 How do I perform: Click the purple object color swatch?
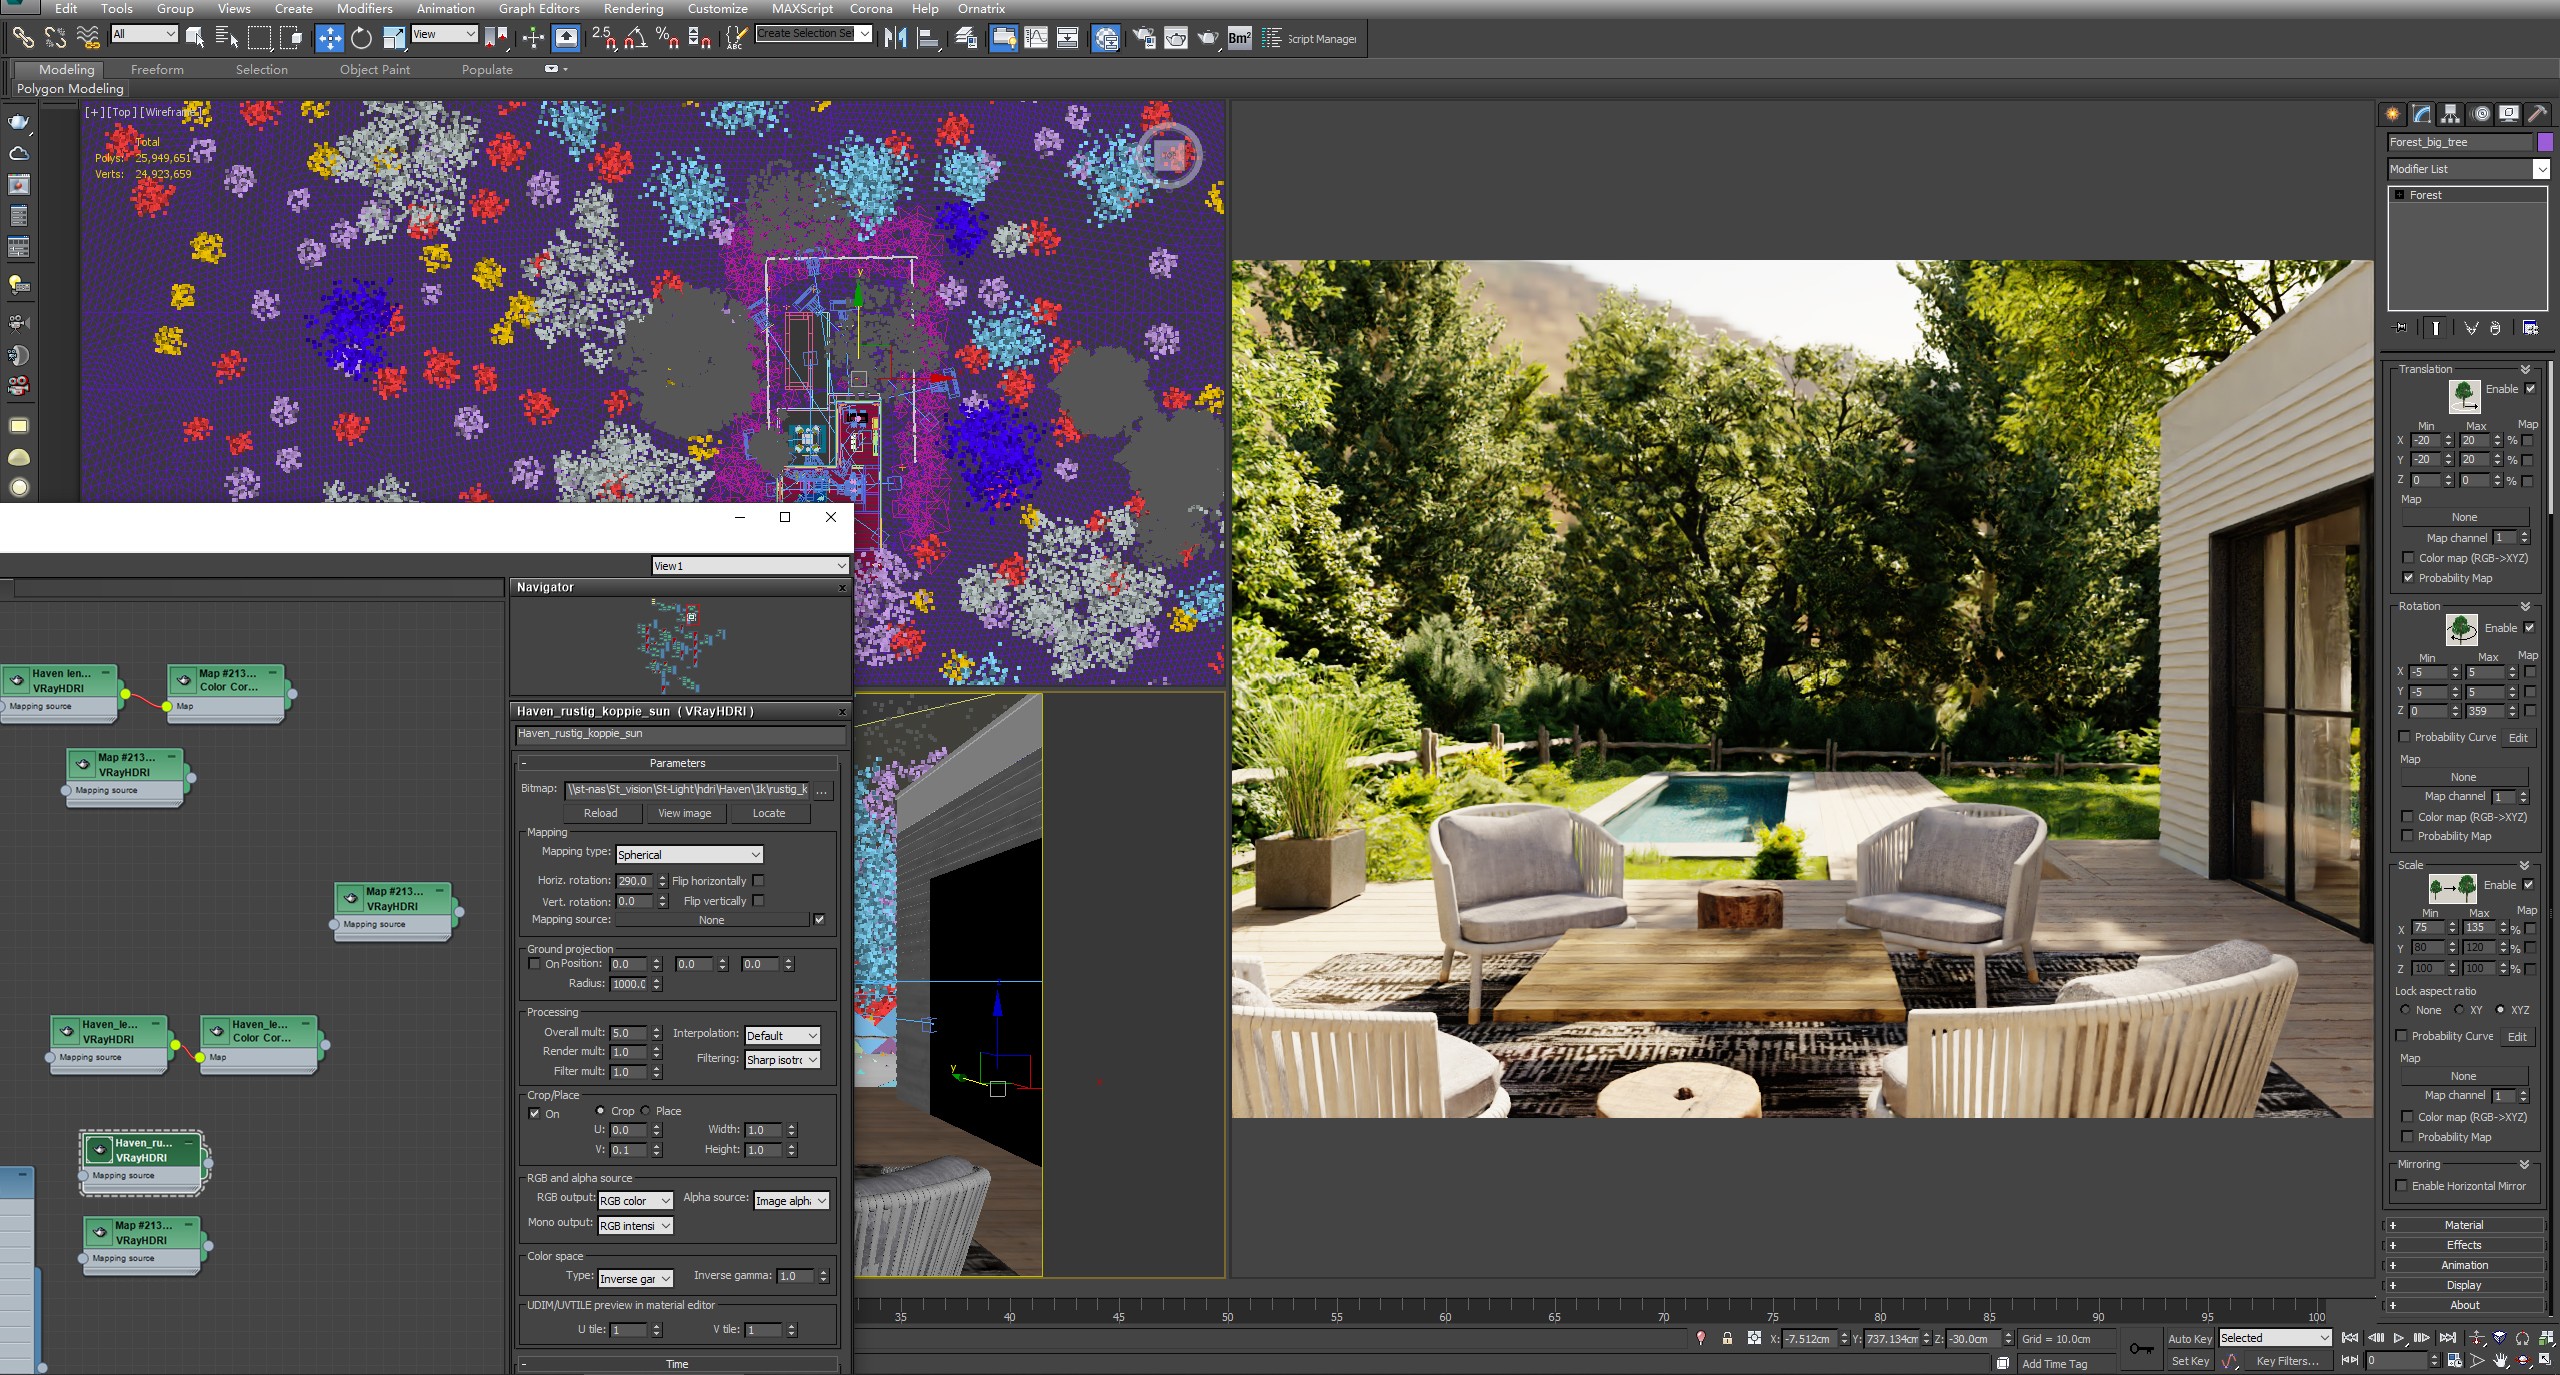pyautogui.click(x=2545, y=142)
